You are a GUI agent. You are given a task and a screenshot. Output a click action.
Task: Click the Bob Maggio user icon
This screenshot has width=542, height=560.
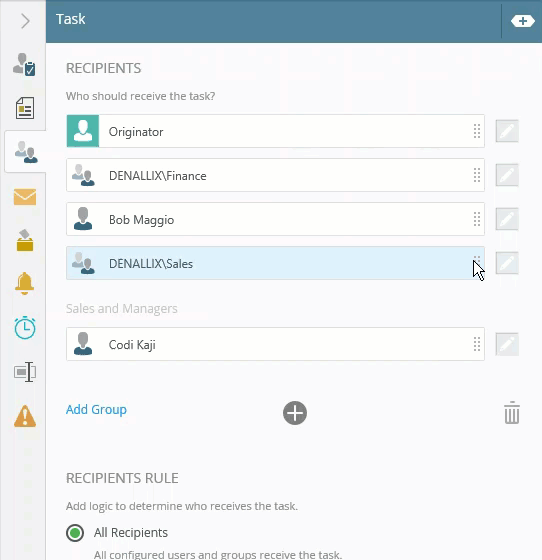[x=83, y=219]
